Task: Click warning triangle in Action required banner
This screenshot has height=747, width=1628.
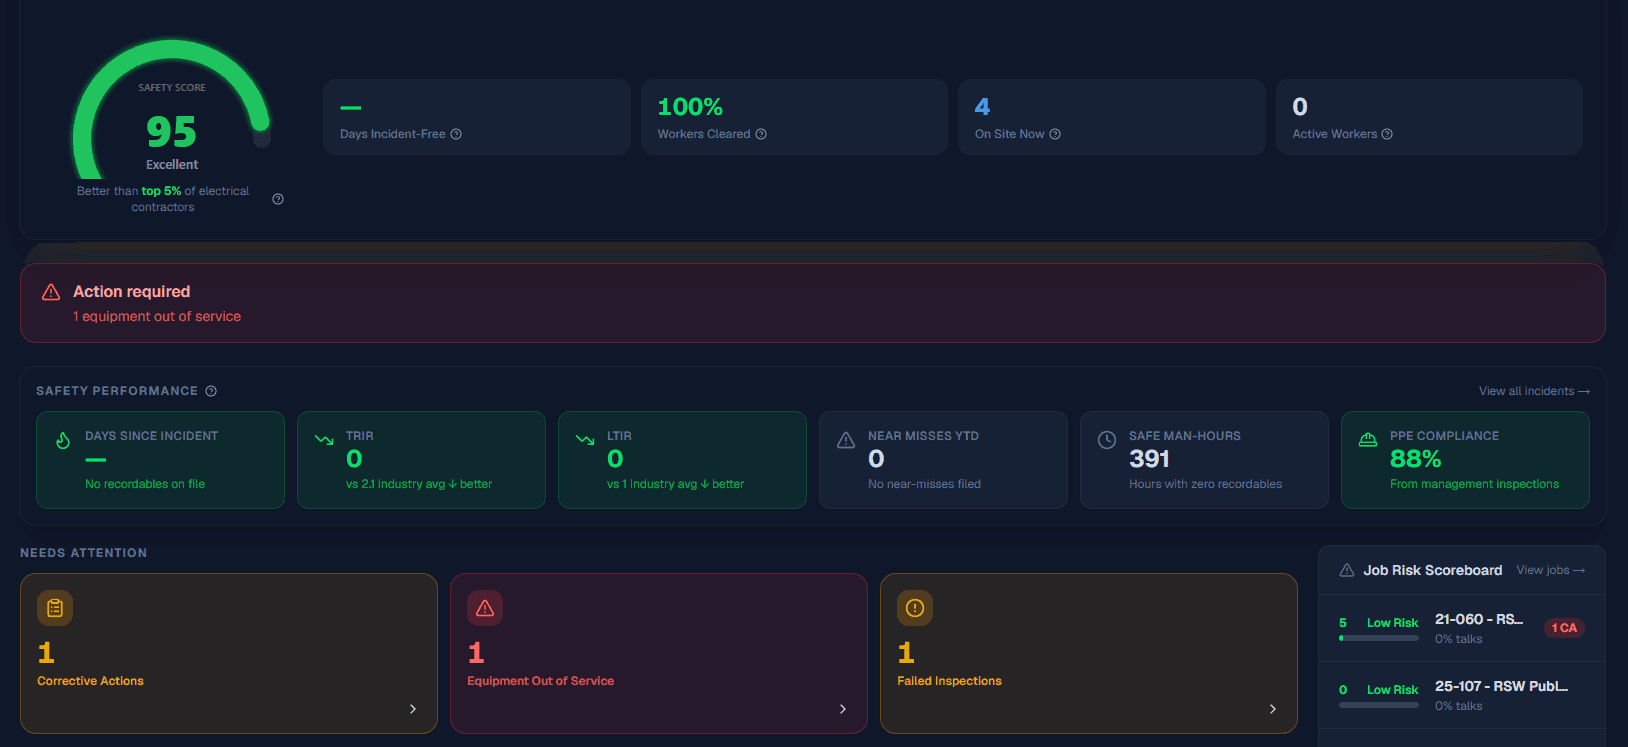Action: (51, 292)
